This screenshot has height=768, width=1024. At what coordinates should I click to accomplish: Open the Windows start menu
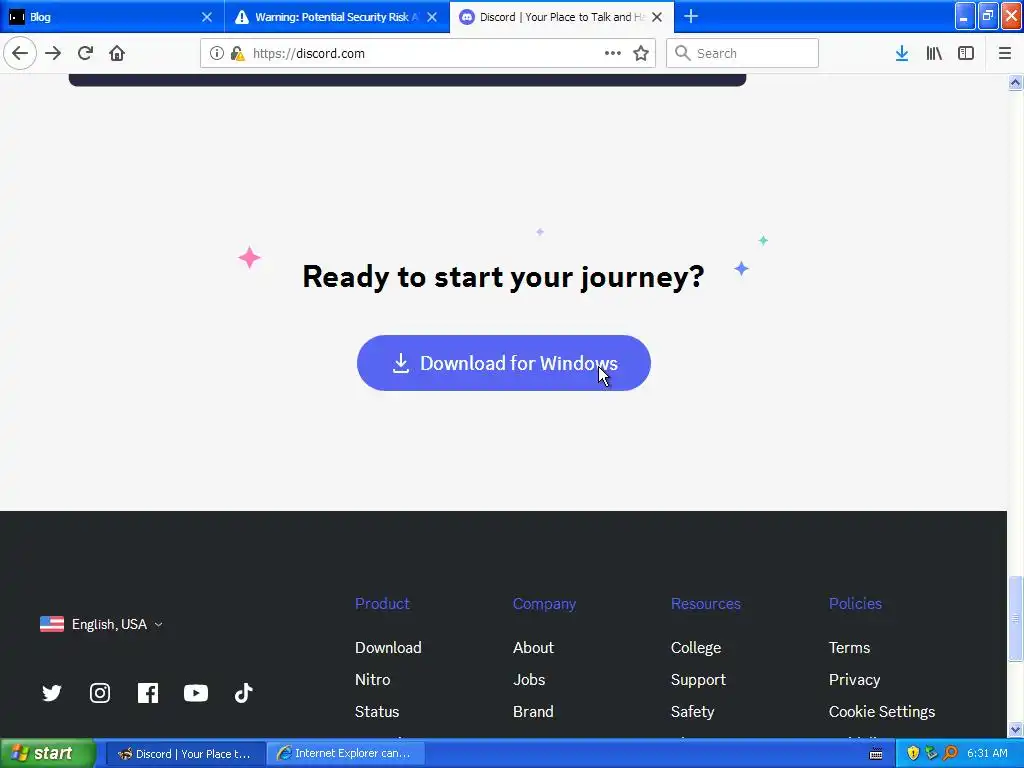[48, 753]
